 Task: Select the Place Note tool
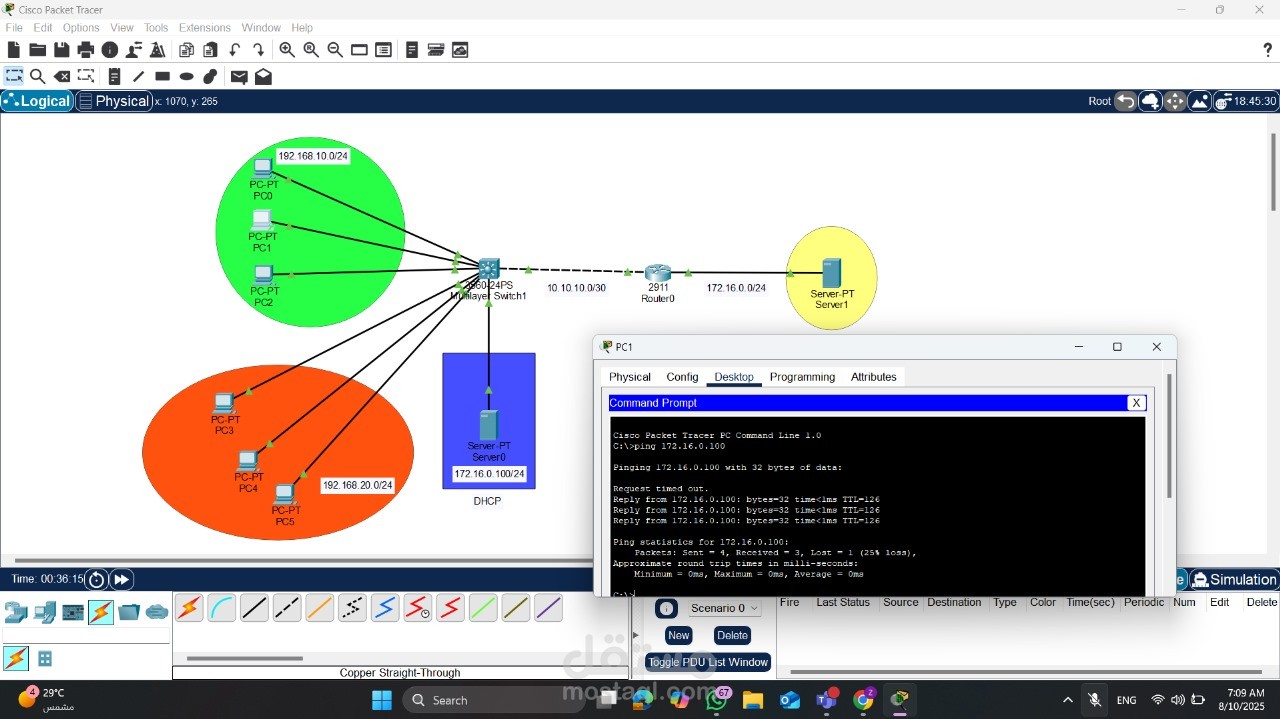(x=114, y=76)
